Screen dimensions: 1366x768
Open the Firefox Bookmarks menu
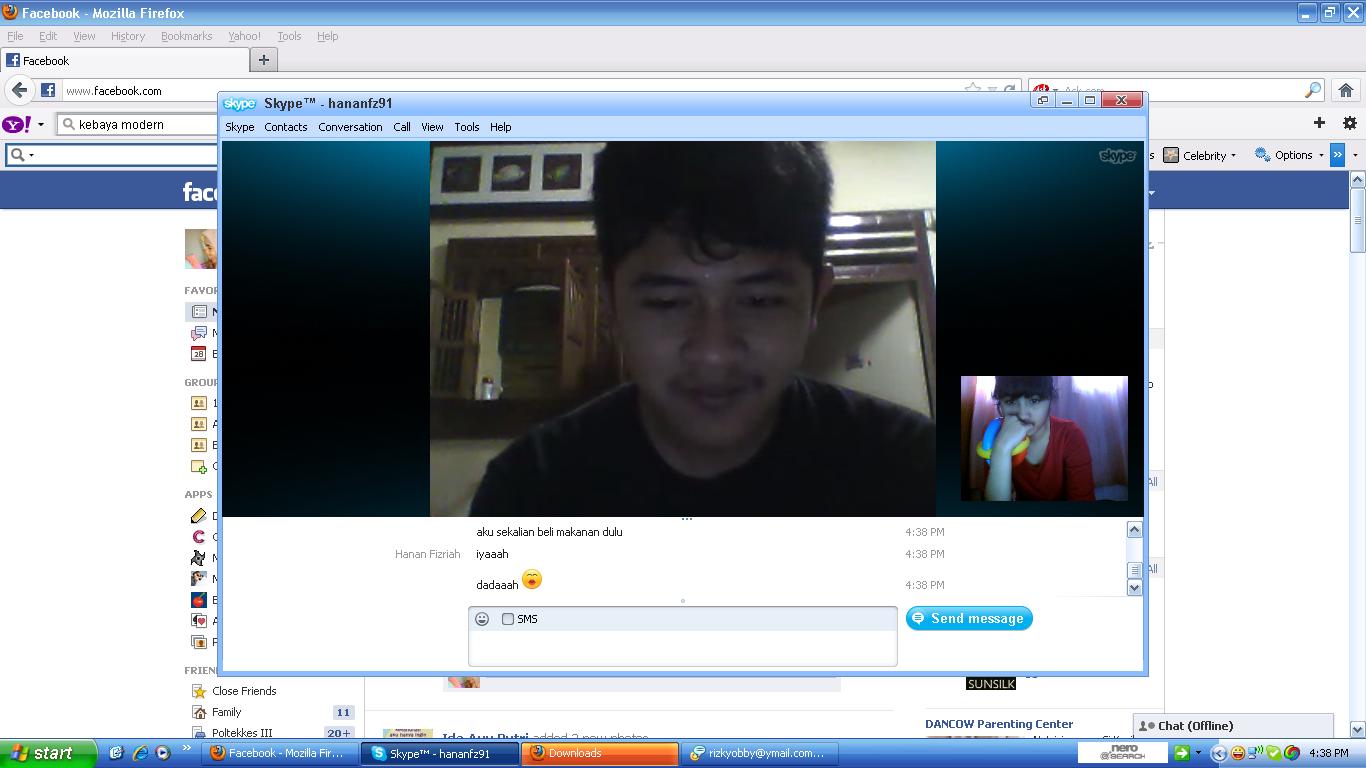tap(187, 36)
